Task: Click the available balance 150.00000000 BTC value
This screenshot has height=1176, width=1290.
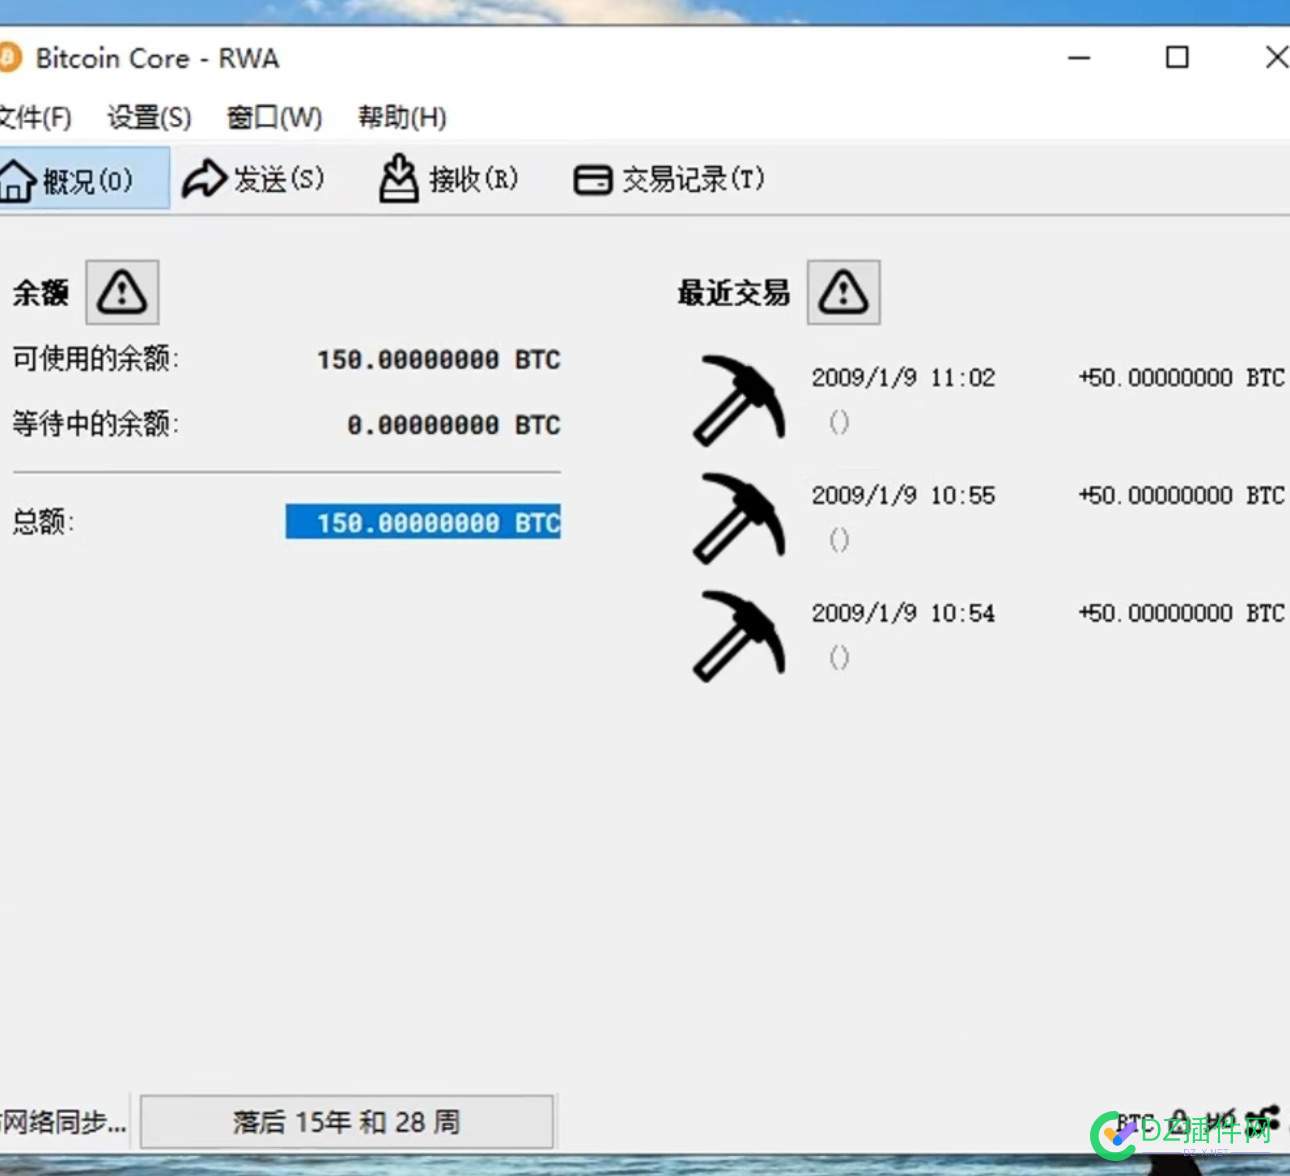Action: point(438,359)
